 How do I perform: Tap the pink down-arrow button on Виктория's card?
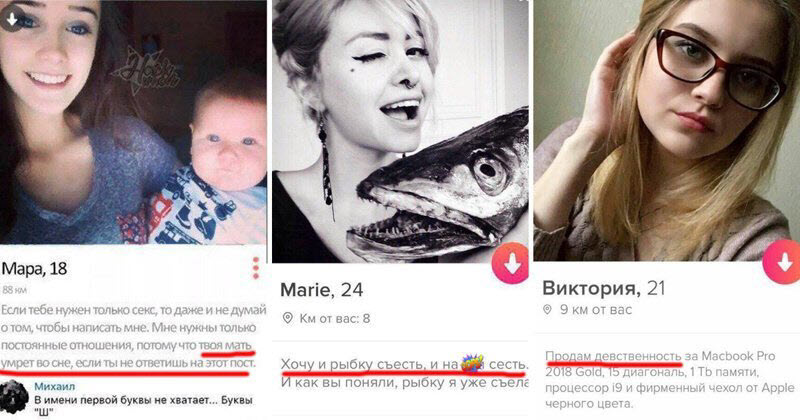click(x=782, y=262)
